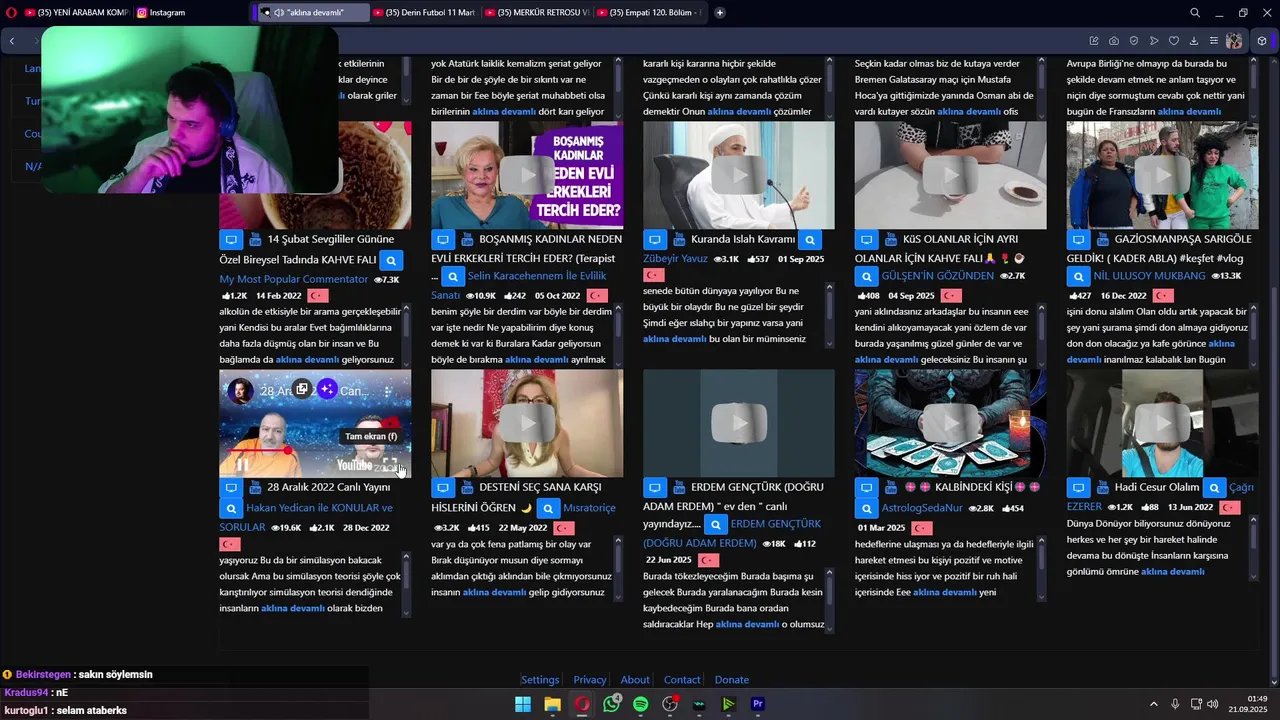1280x720 pixels.
Task: Open the About footer link
Action: [x=635, y=680]
